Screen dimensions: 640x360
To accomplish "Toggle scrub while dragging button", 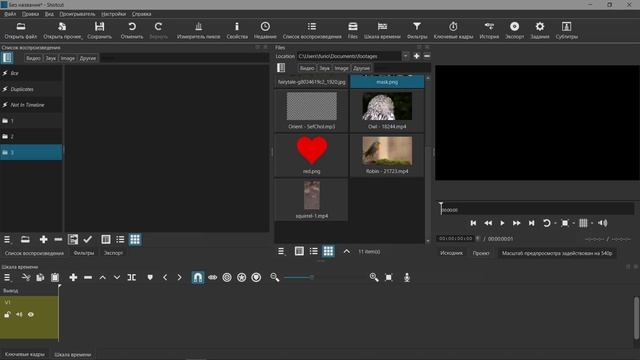I will coord(213,278).
